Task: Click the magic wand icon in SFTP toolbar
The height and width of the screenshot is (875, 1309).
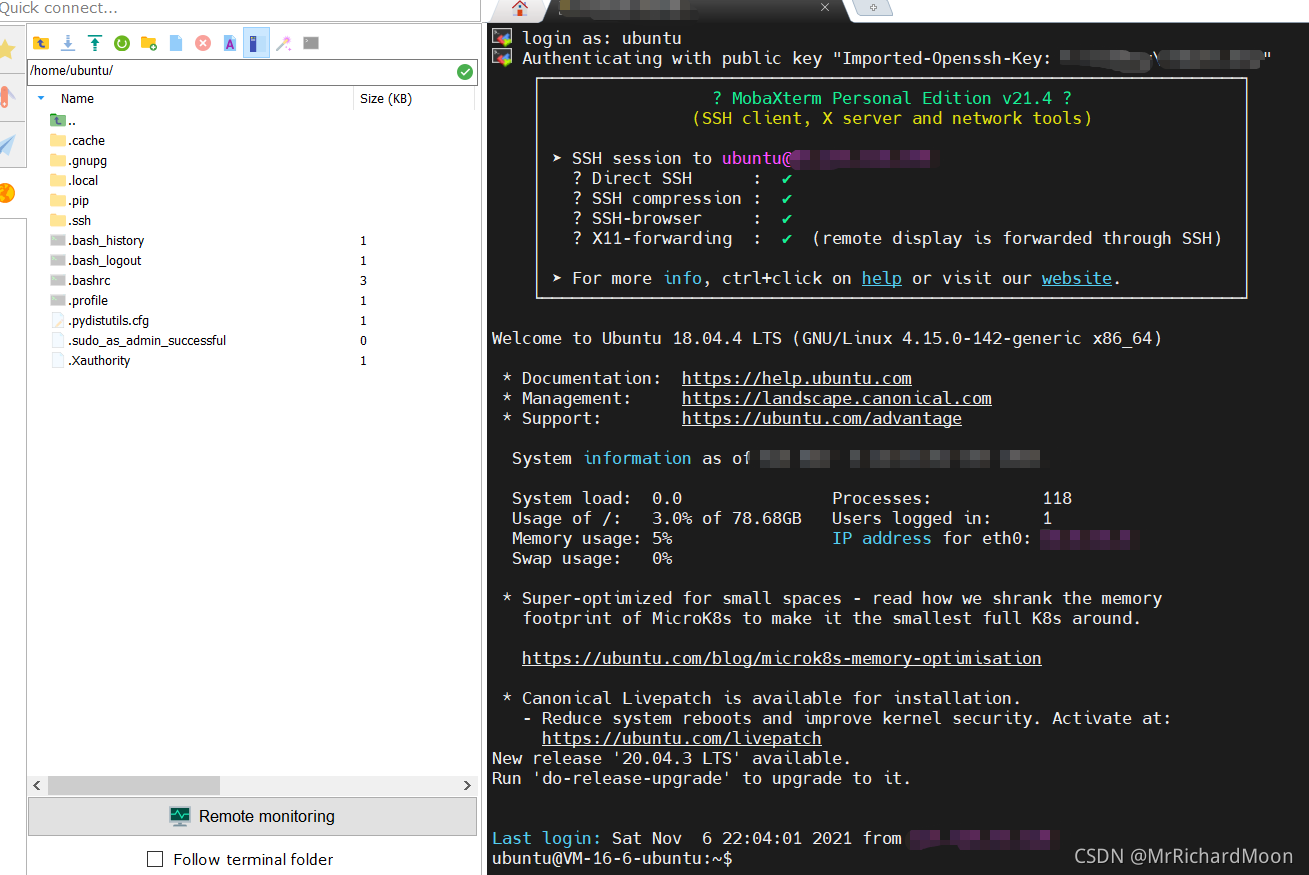Action: click(x=284, y=43)
